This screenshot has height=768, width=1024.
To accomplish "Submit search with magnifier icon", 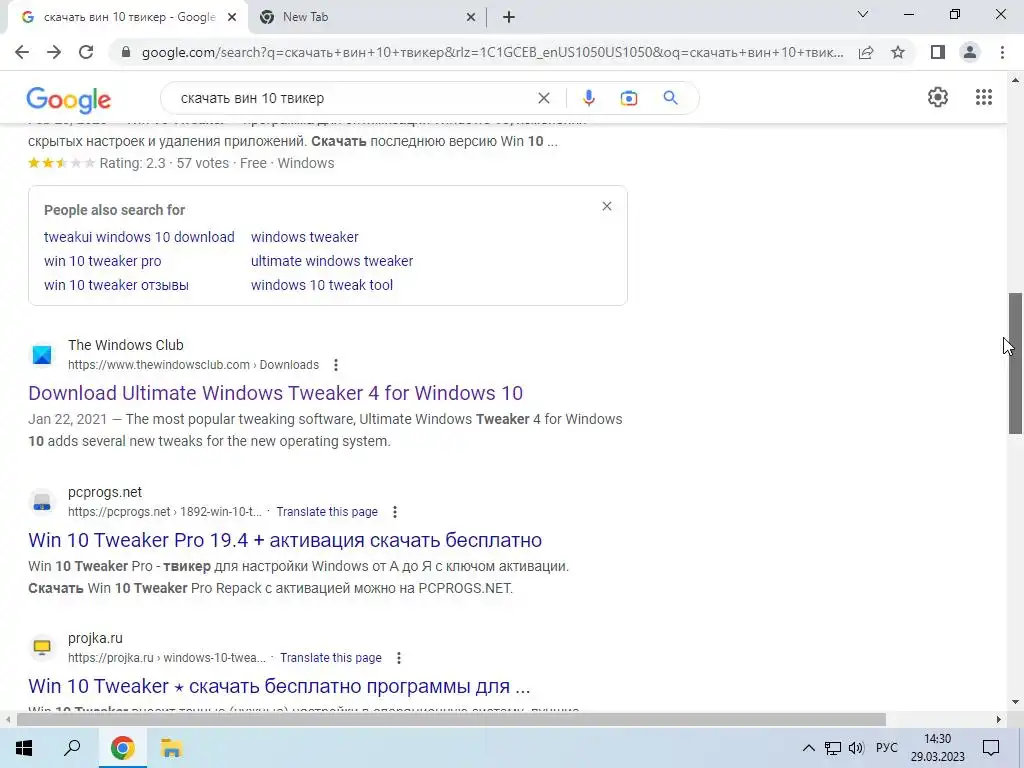I will pyautogui.click(x=670, y=98).
